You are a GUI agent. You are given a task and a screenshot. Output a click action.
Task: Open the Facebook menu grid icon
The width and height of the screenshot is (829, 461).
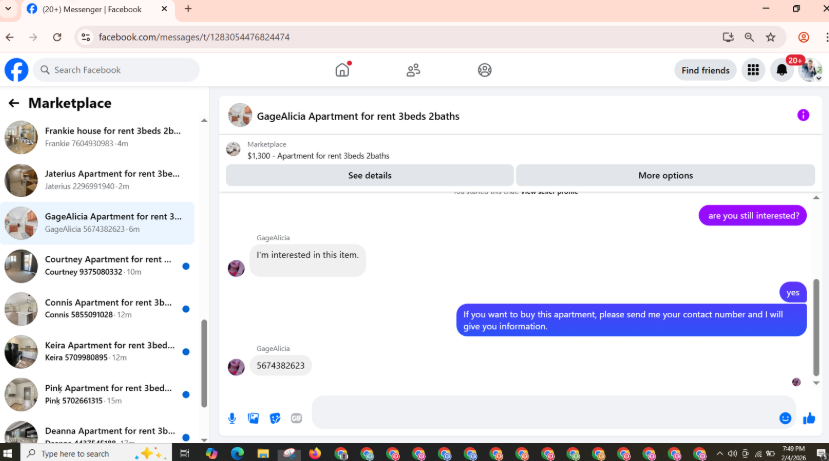(x=753, y=70)
